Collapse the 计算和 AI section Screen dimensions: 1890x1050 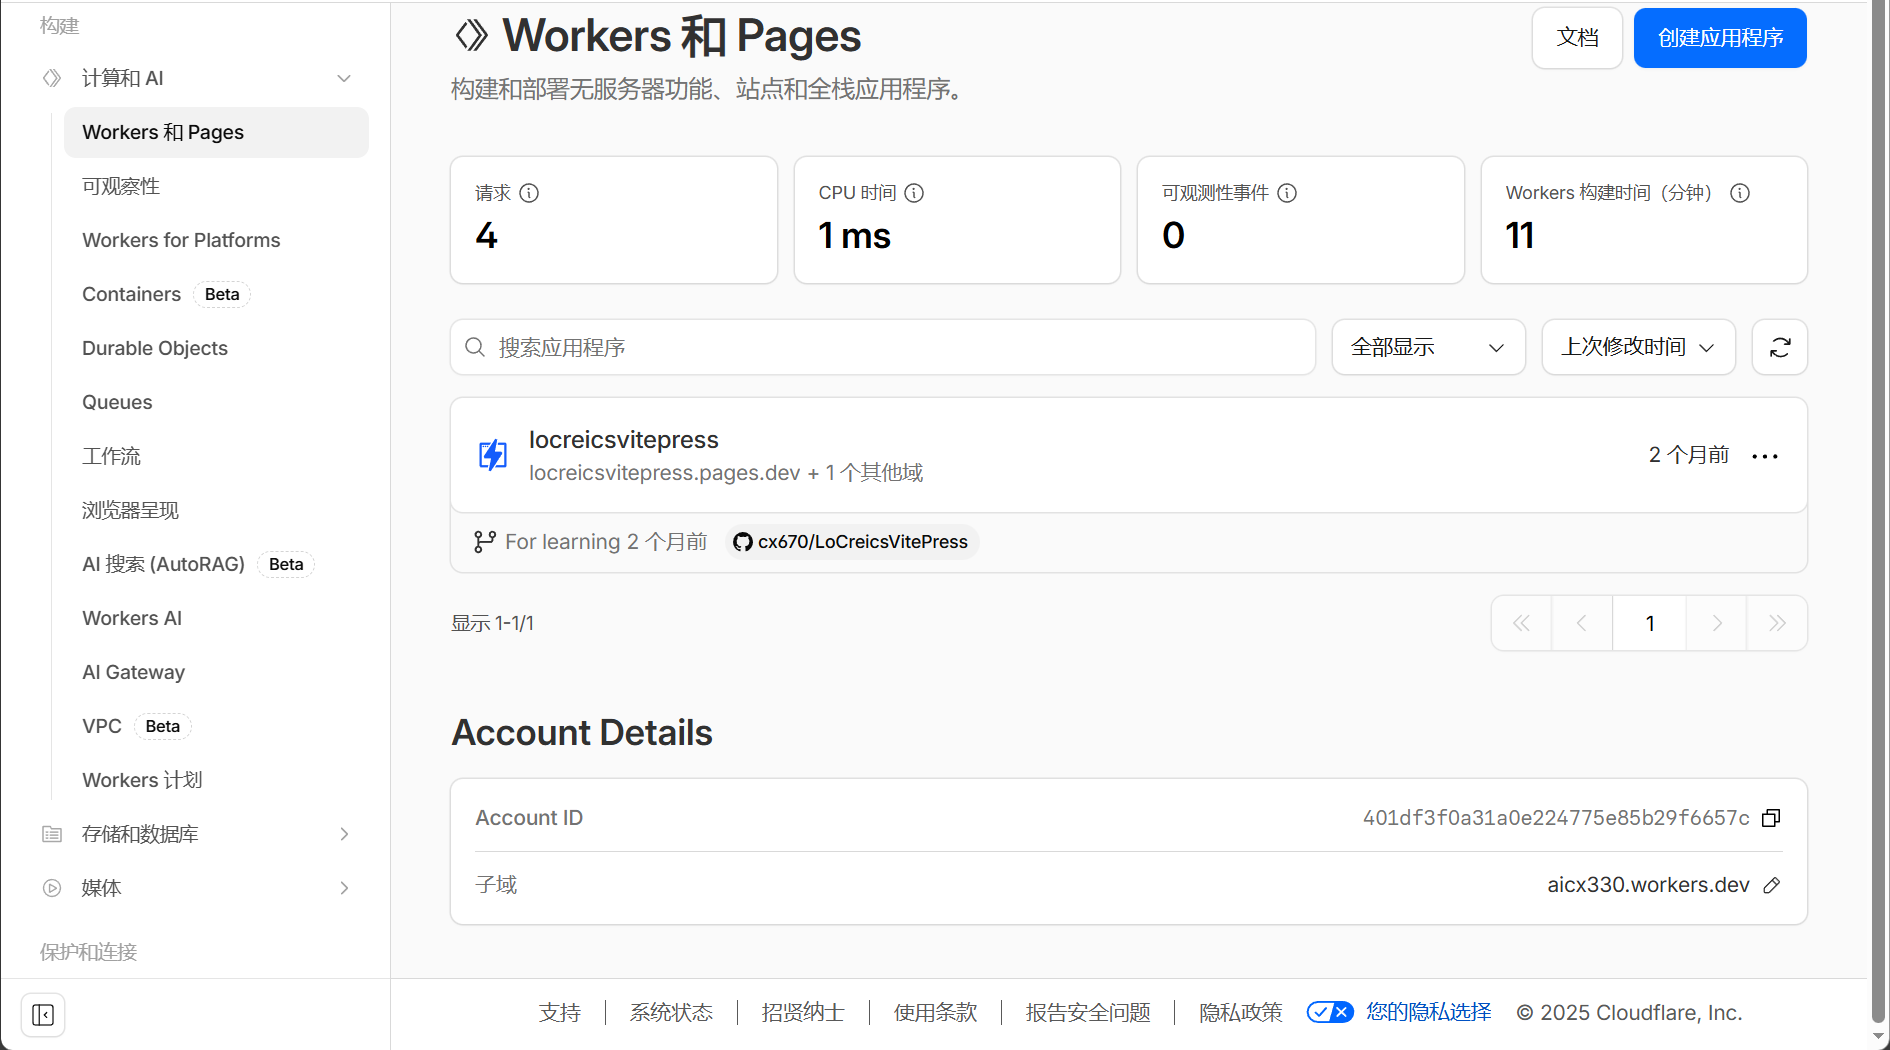344,78
